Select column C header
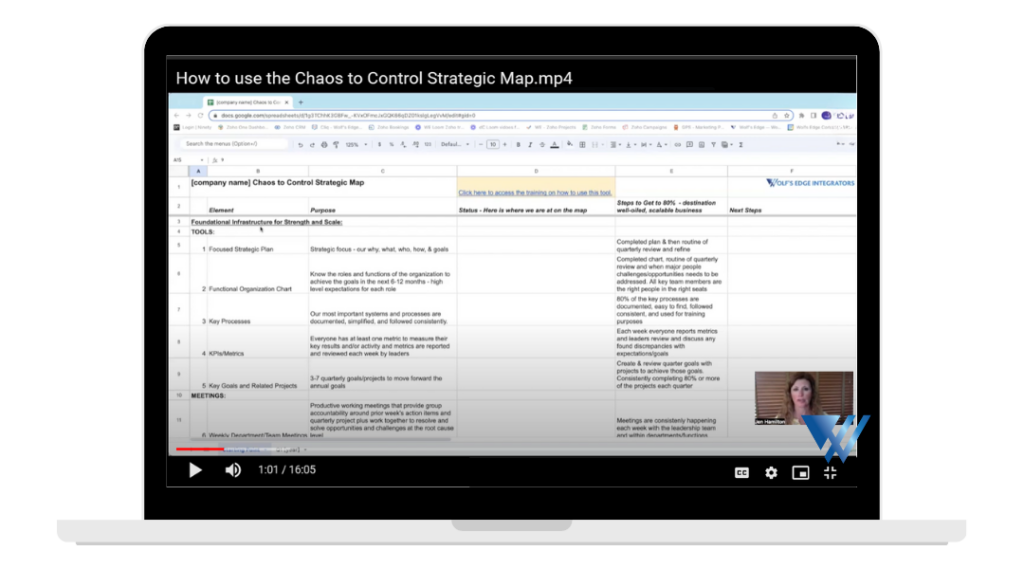 (x=383, y=171)
